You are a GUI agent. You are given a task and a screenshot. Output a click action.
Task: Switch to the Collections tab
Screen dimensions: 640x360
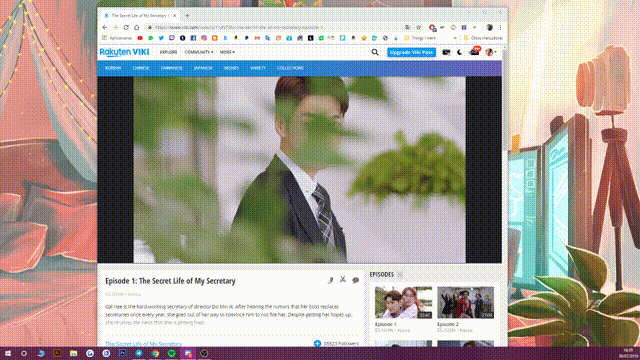(290, 68)
